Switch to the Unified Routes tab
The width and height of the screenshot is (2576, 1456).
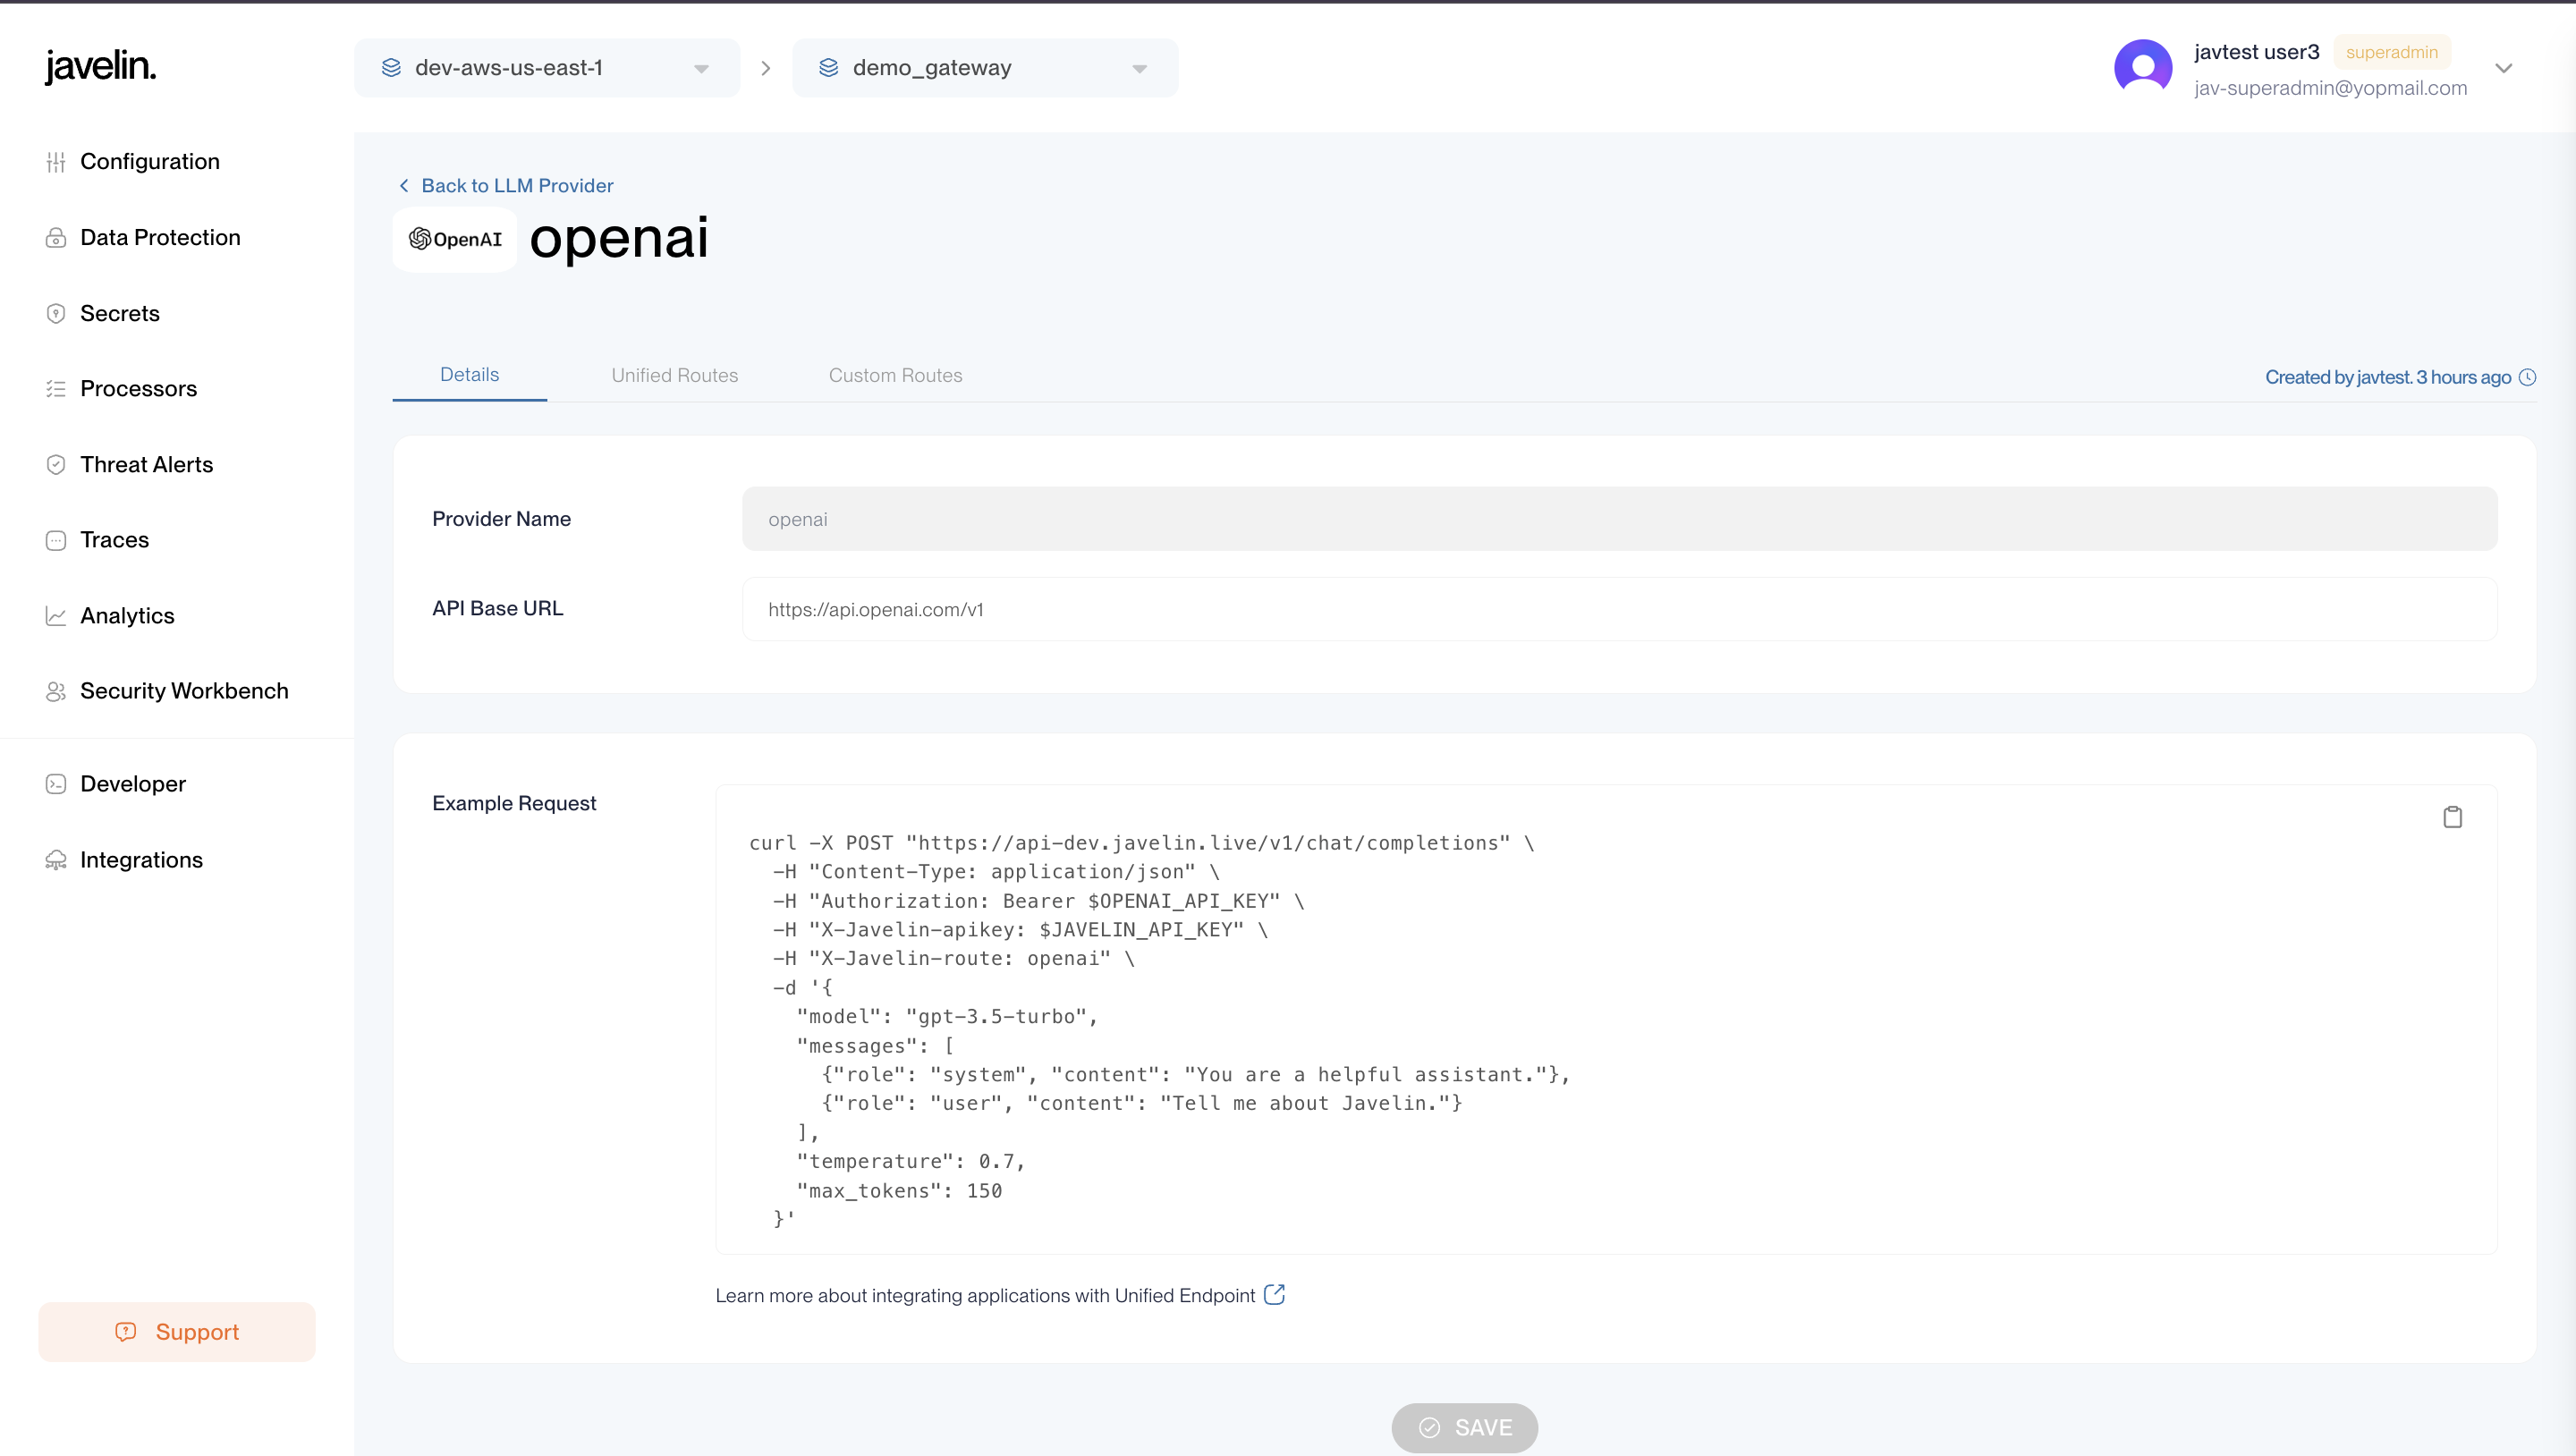point(675,375)
